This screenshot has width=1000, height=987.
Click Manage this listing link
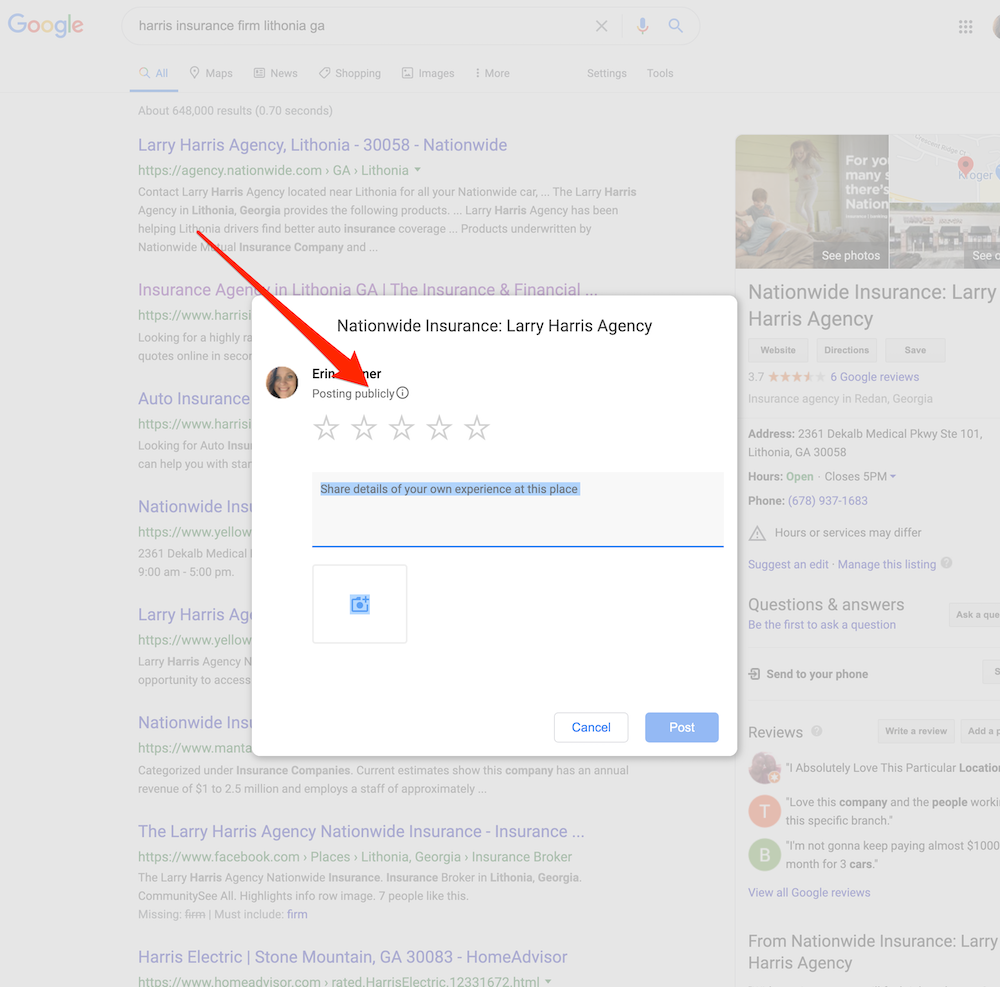[886, 564]
